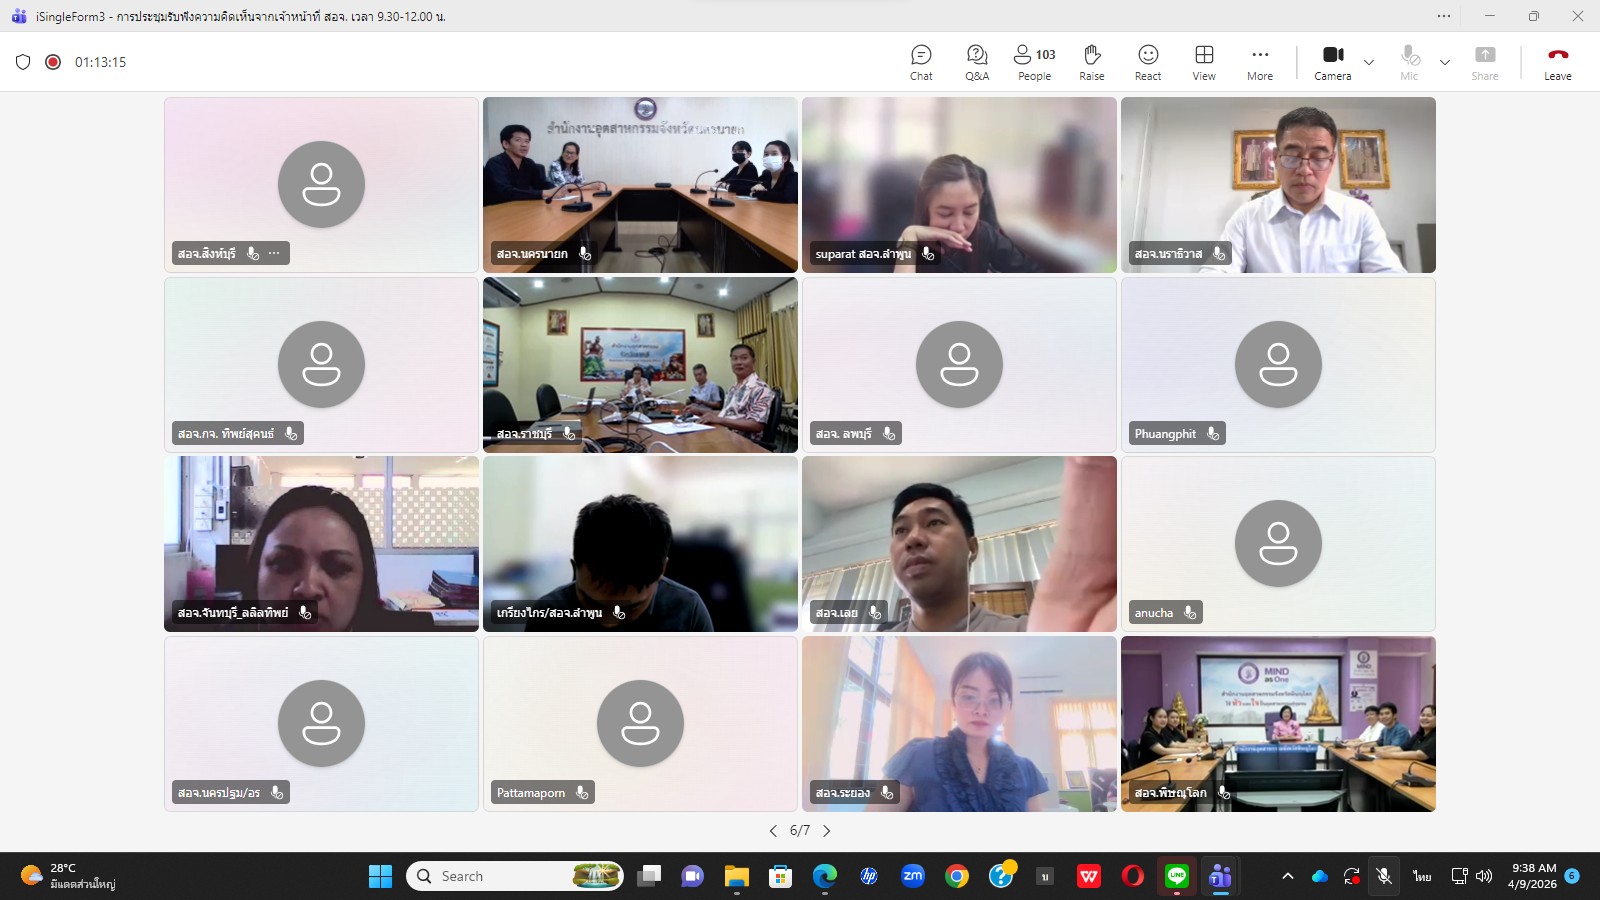Open the More actions menu

tap(1260, 62)
